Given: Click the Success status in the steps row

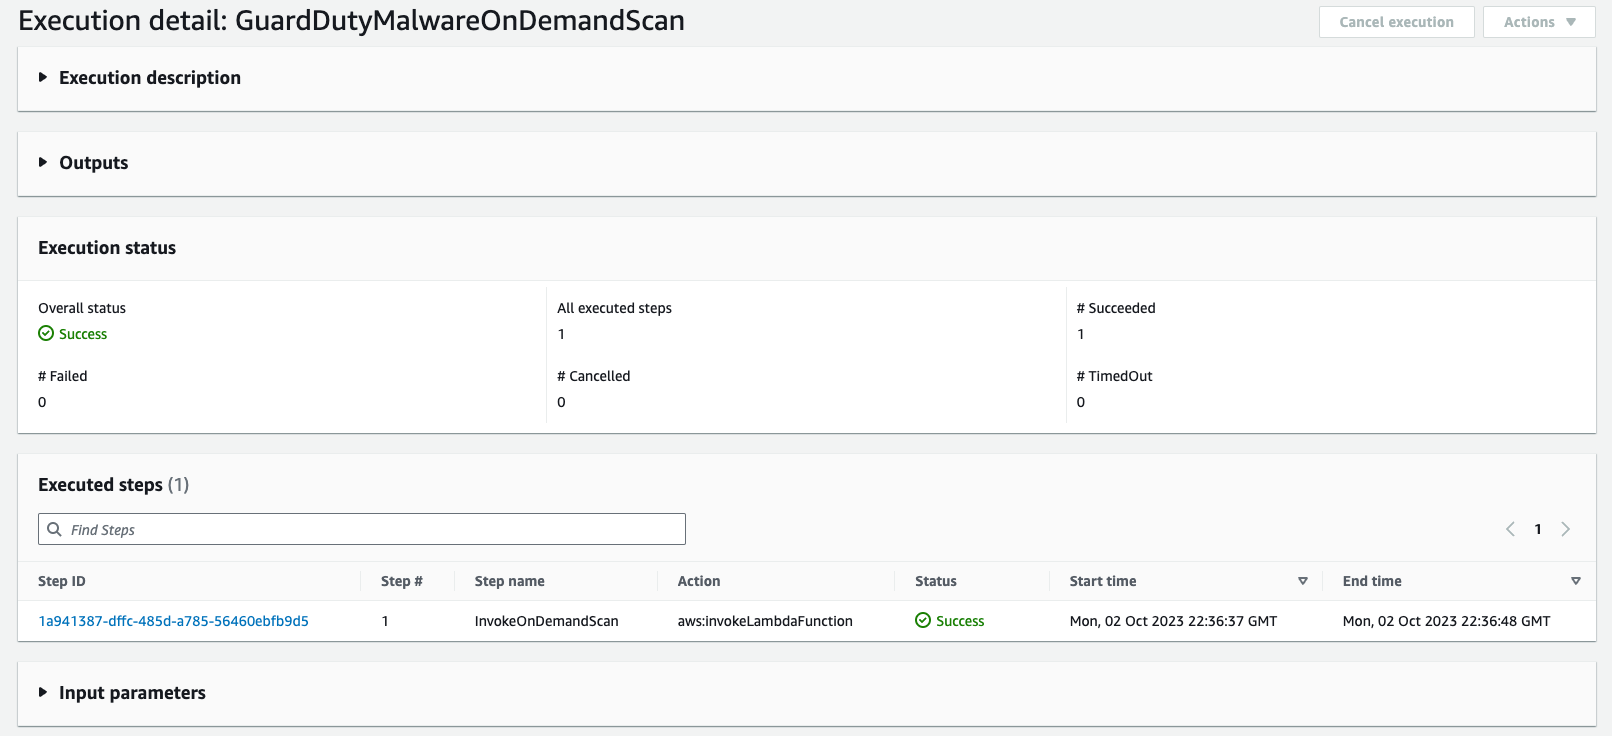Looking at the screenshot, I should coord(950,621).
